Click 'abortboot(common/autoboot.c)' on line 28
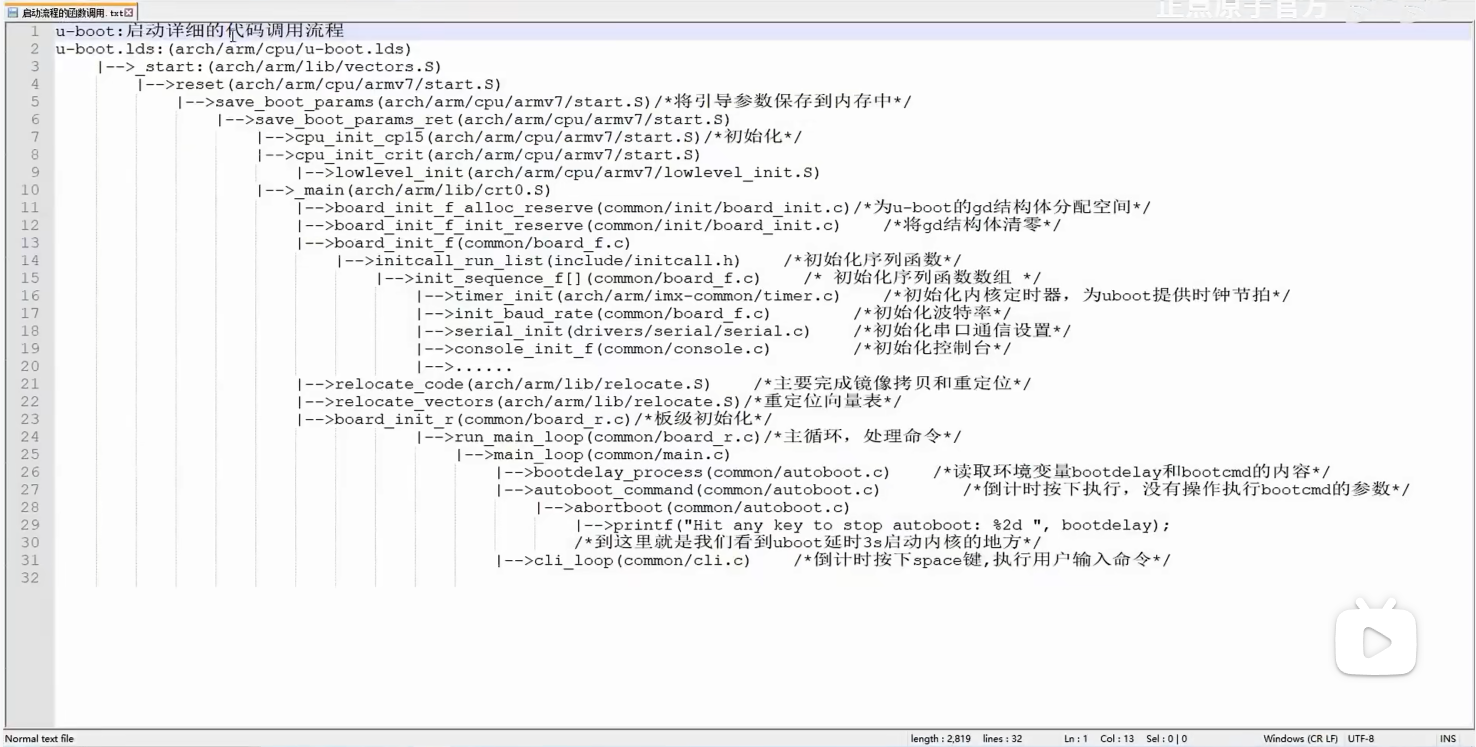Image resolution: width=1476 pixels, height=747 pixels. tap(711, 507)
